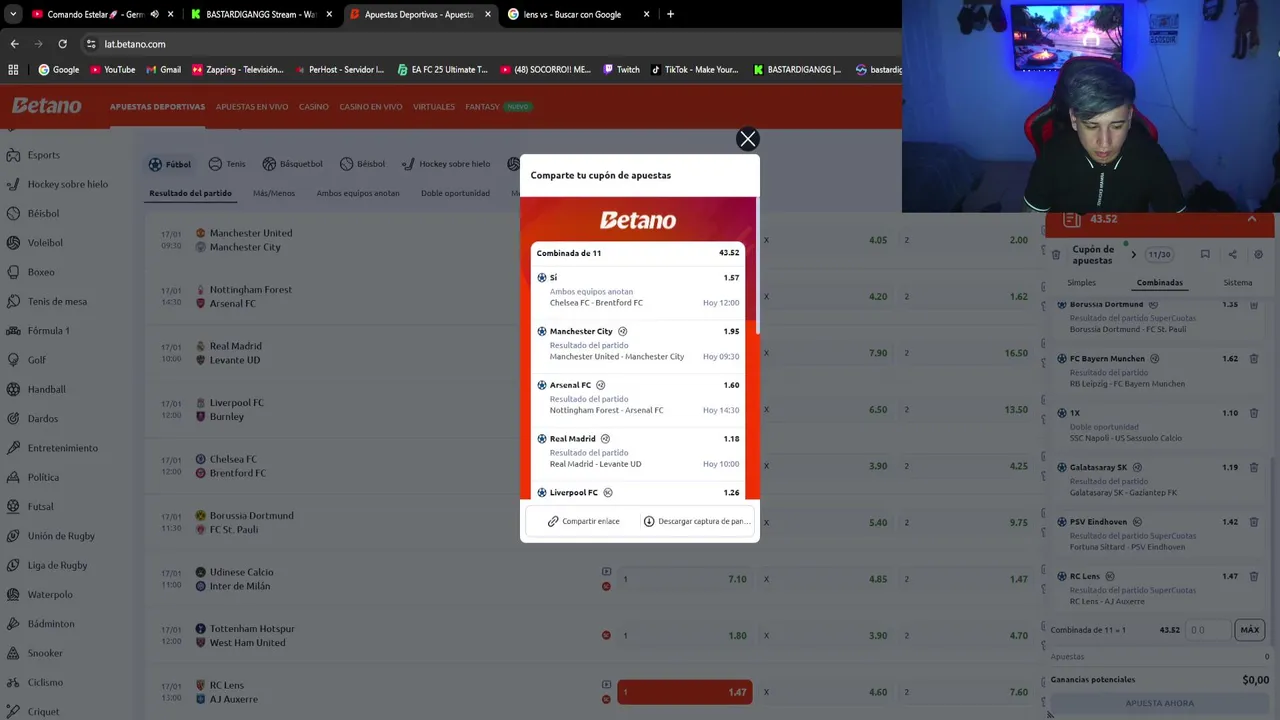Screen dimensions: 1280x720
Task: Click the bet slip bookmark icon
Action: pos(1205,255)
